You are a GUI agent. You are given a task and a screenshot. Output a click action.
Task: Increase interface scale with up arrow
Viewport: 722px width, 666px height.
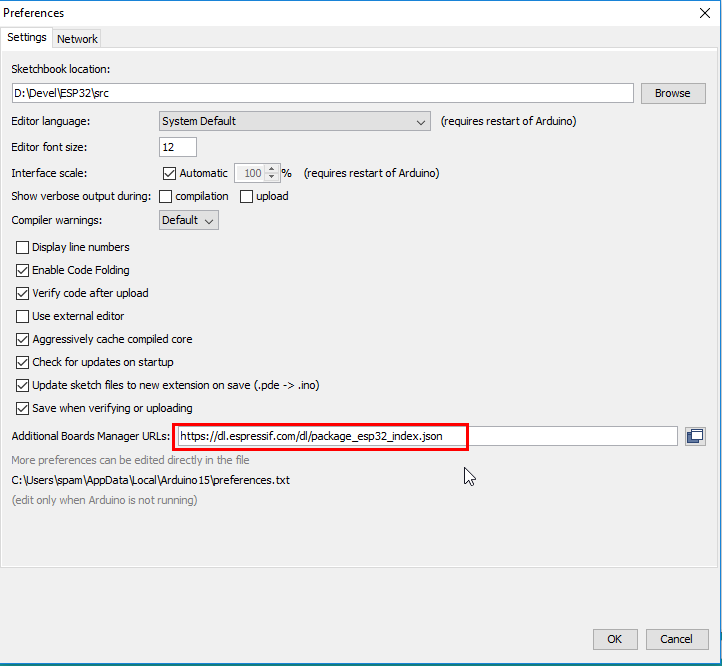click(272, 169)
